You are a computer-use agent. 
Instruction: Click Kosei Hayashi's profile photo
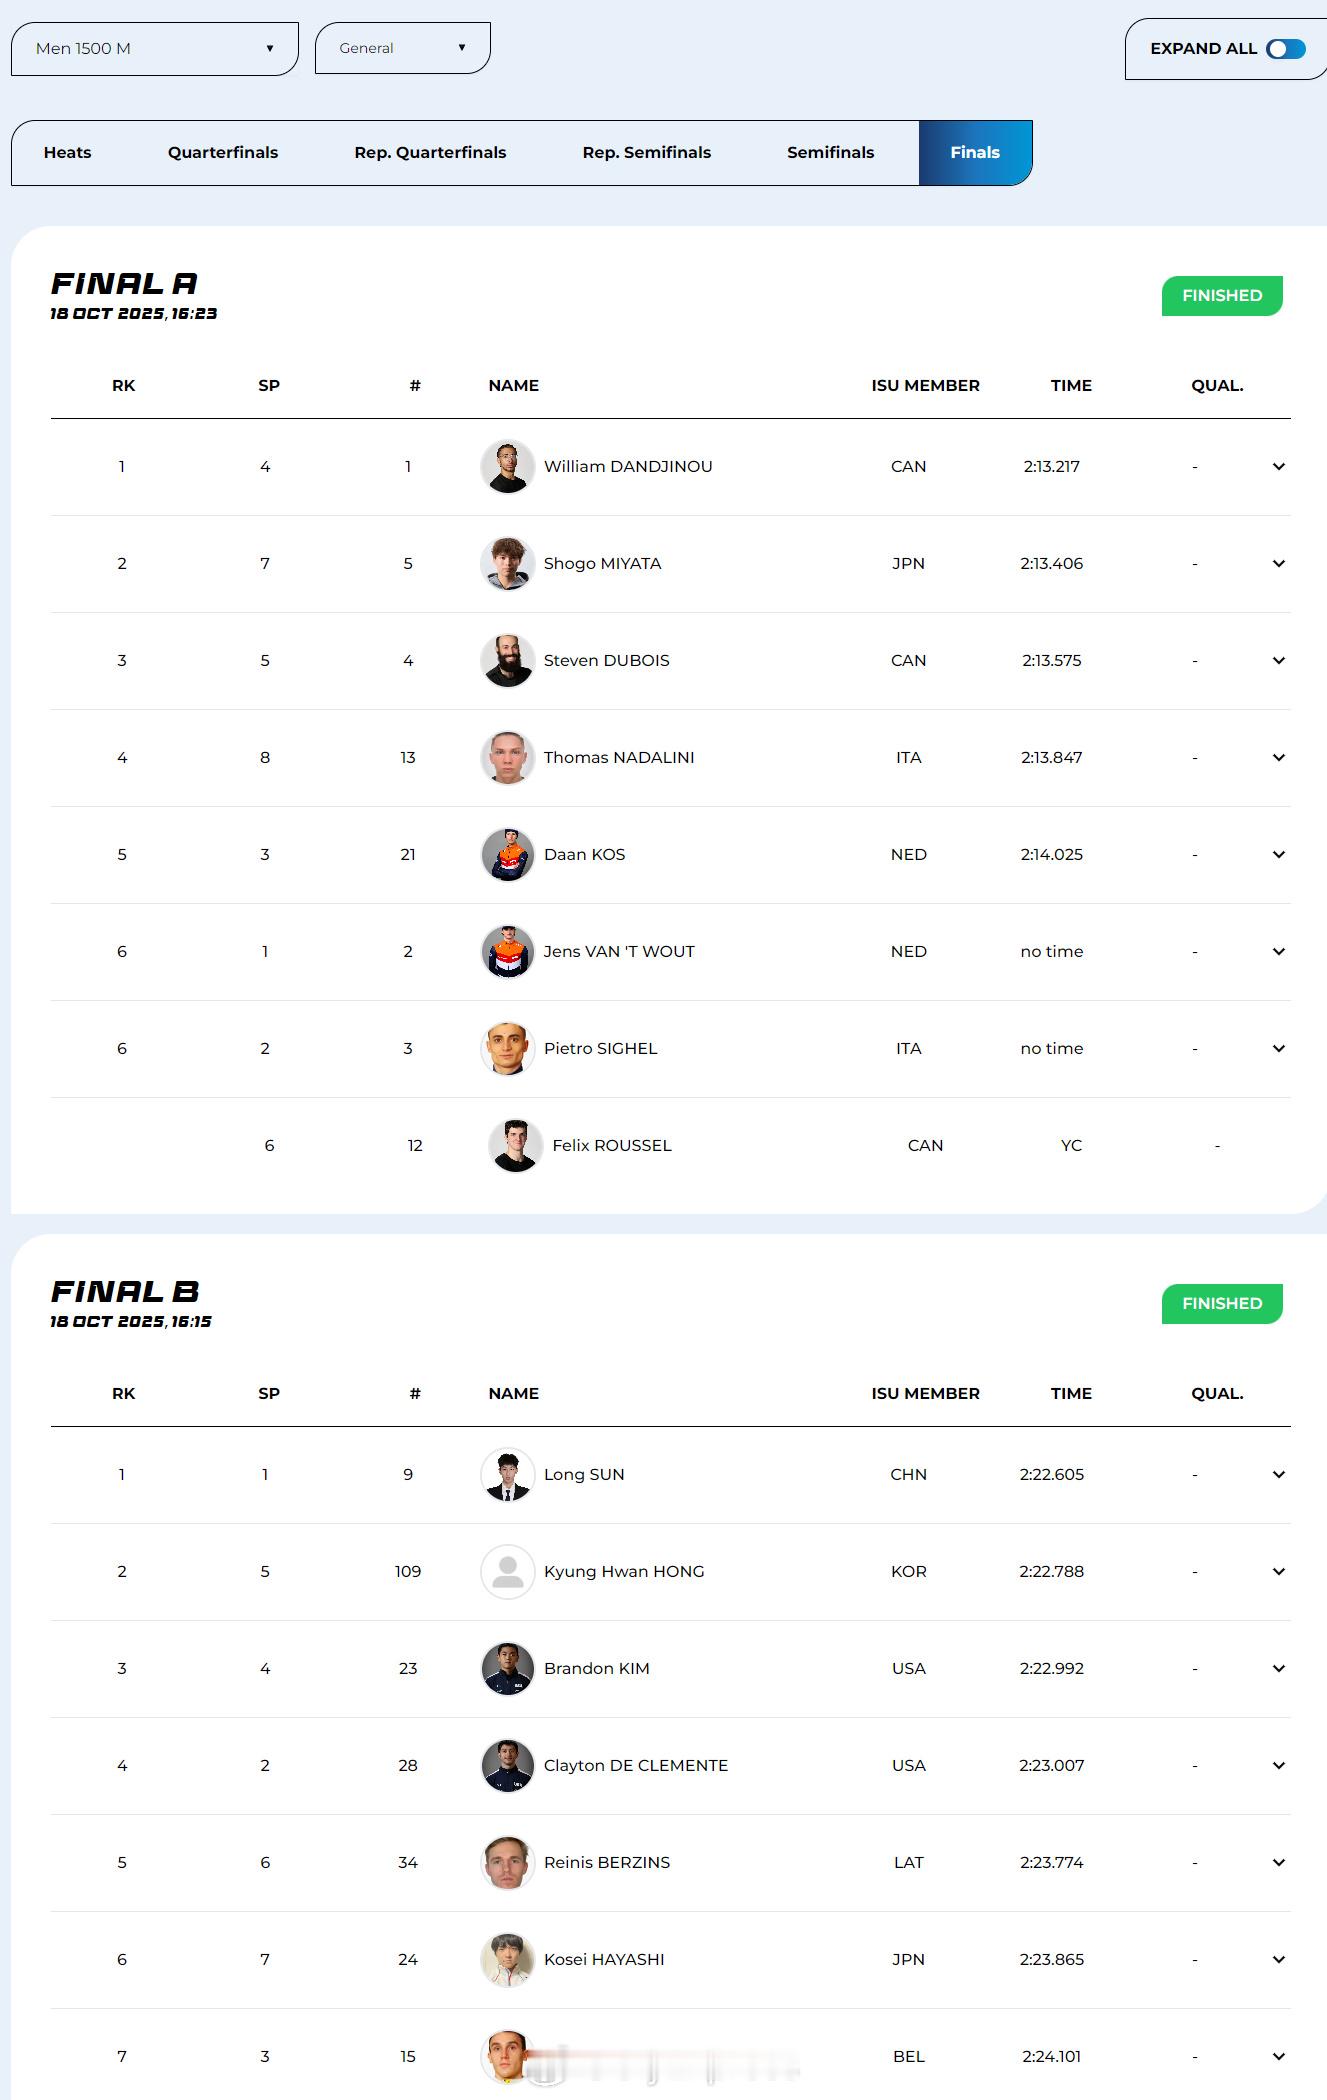pos(507,1960)
